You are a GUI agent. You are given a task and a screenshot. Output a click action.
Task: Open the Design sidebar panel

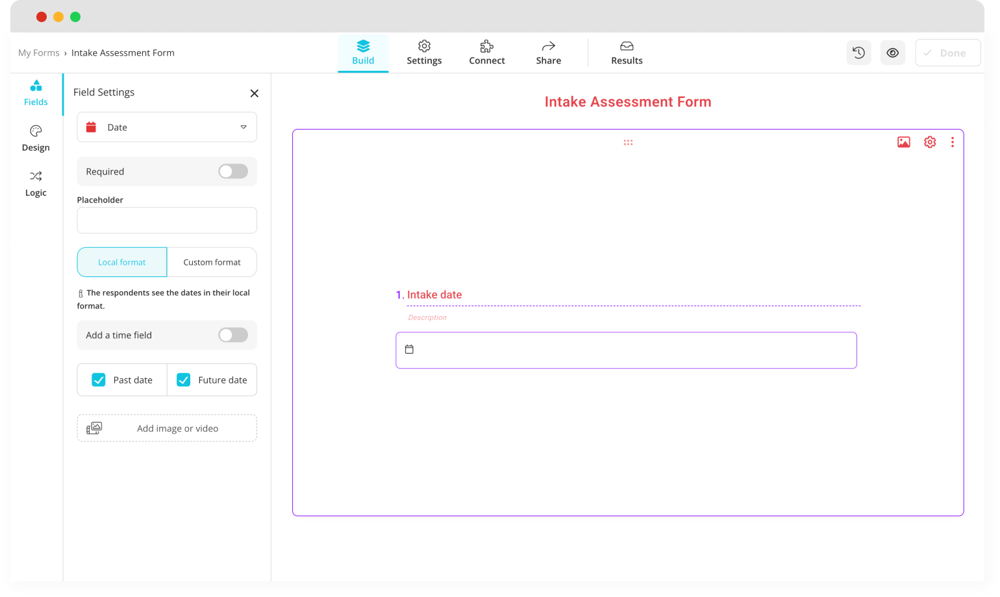pos(36,138)
